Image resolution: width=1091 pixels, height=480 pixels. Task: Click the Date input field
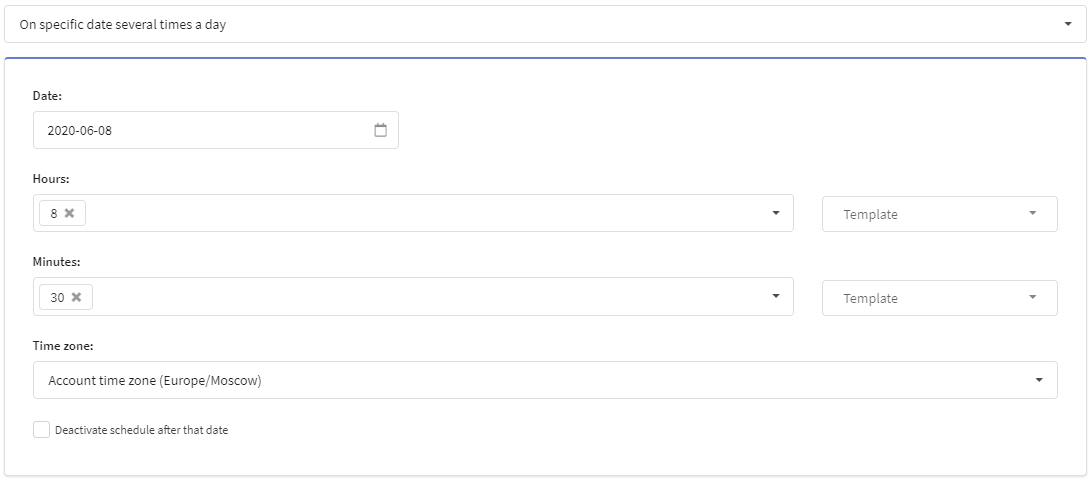click(216, 130)
